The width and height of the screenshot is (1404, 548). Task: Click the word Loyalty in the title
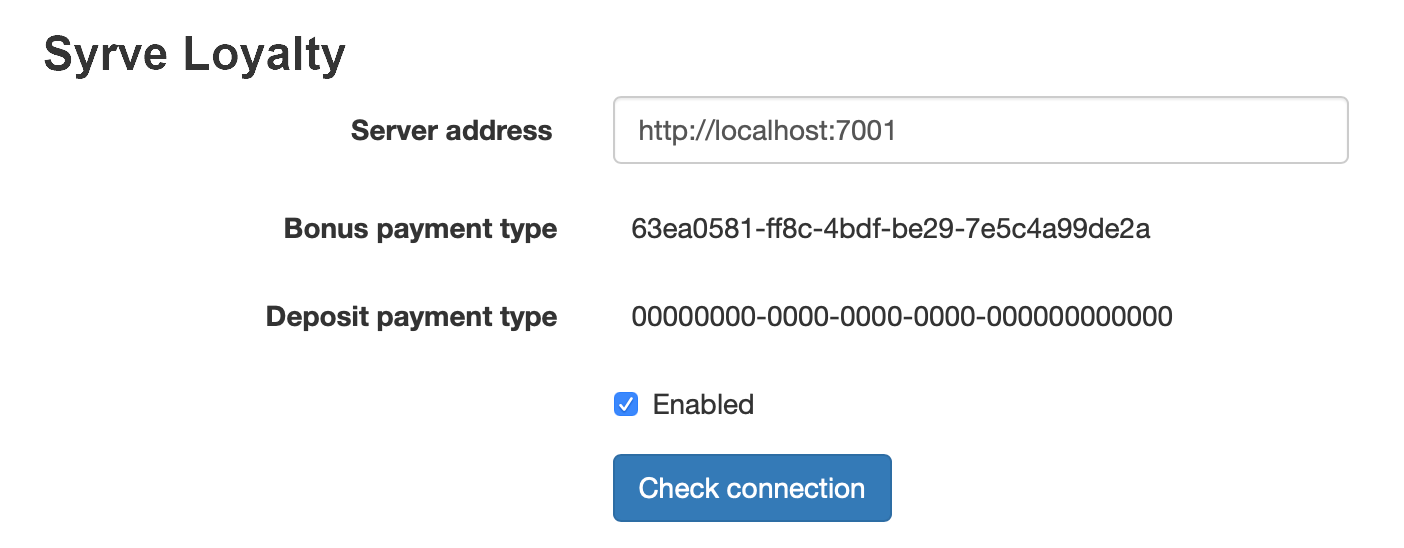[x=264, y=56]
